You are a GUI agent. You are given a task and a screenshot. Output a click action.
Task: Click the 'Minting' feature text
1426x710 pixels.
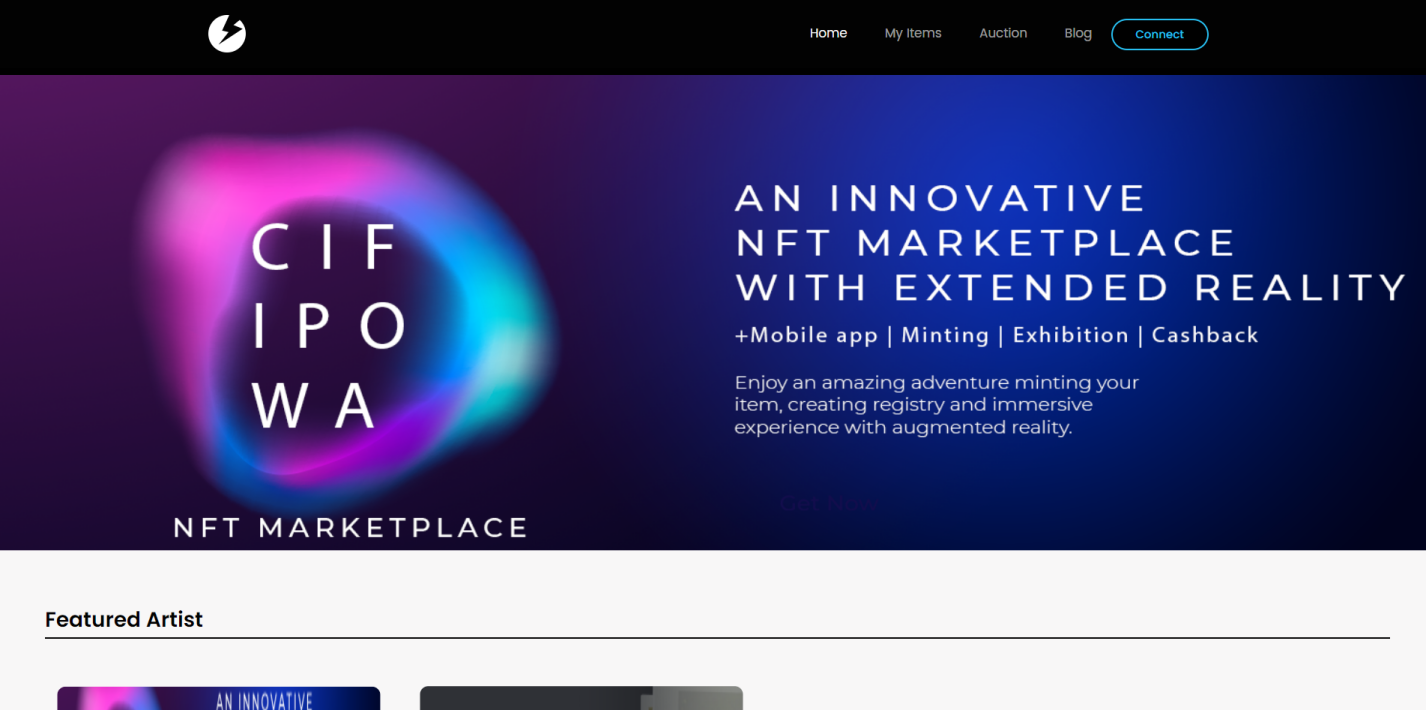coord(945,336)
